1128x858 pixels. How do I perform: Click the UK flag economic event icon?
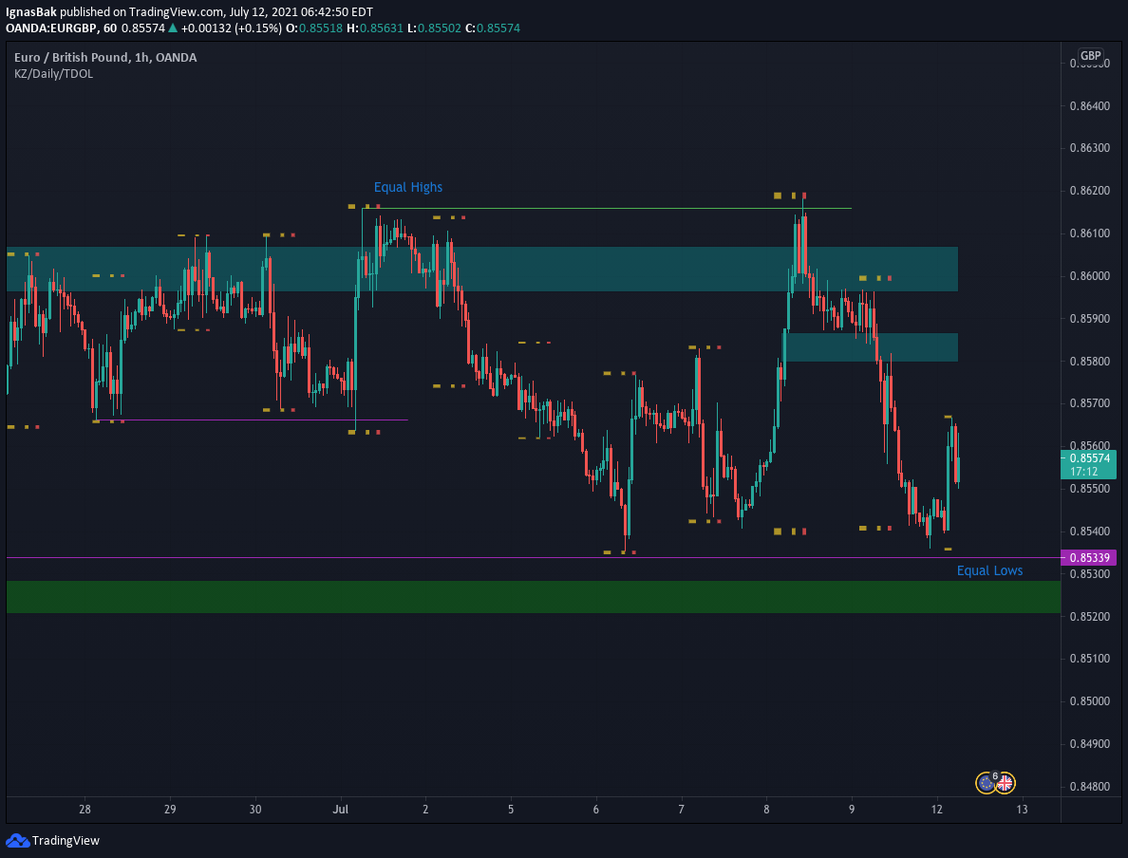pos(1005,782)
